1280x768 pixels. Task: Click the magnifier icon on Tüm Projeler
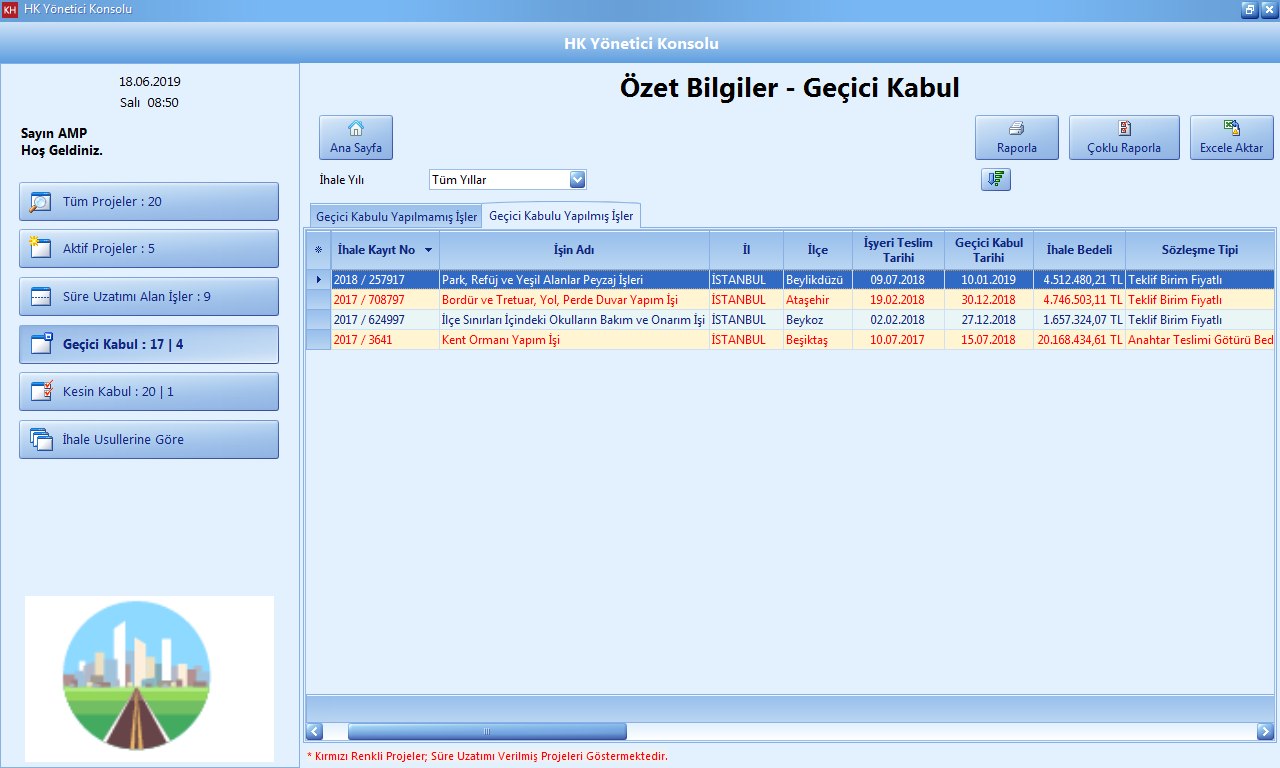click(x=39, y=201)
